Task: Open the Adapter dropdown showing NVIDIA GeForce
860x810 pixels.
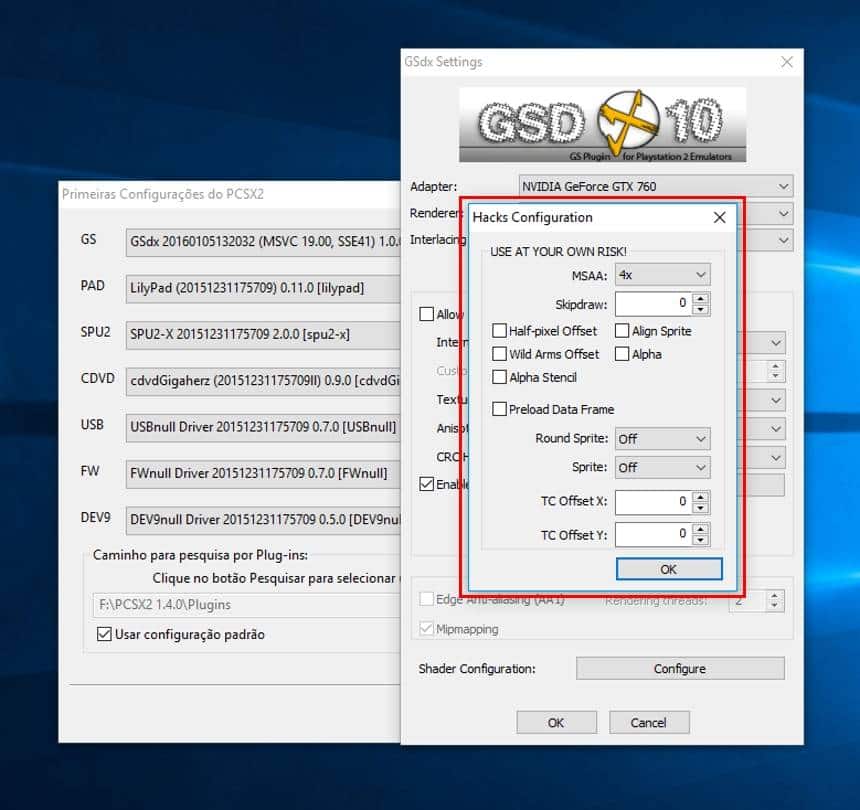Action: (655, 186)
